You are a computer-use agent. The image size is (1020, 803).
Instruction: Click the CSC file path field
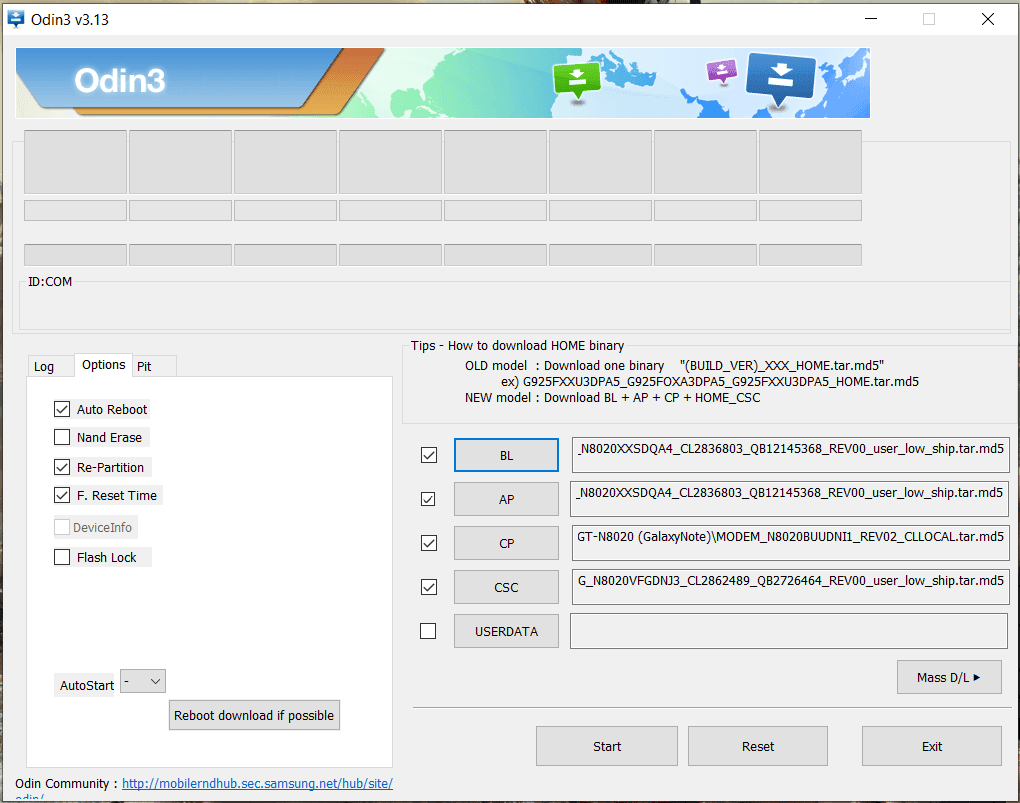790,587
